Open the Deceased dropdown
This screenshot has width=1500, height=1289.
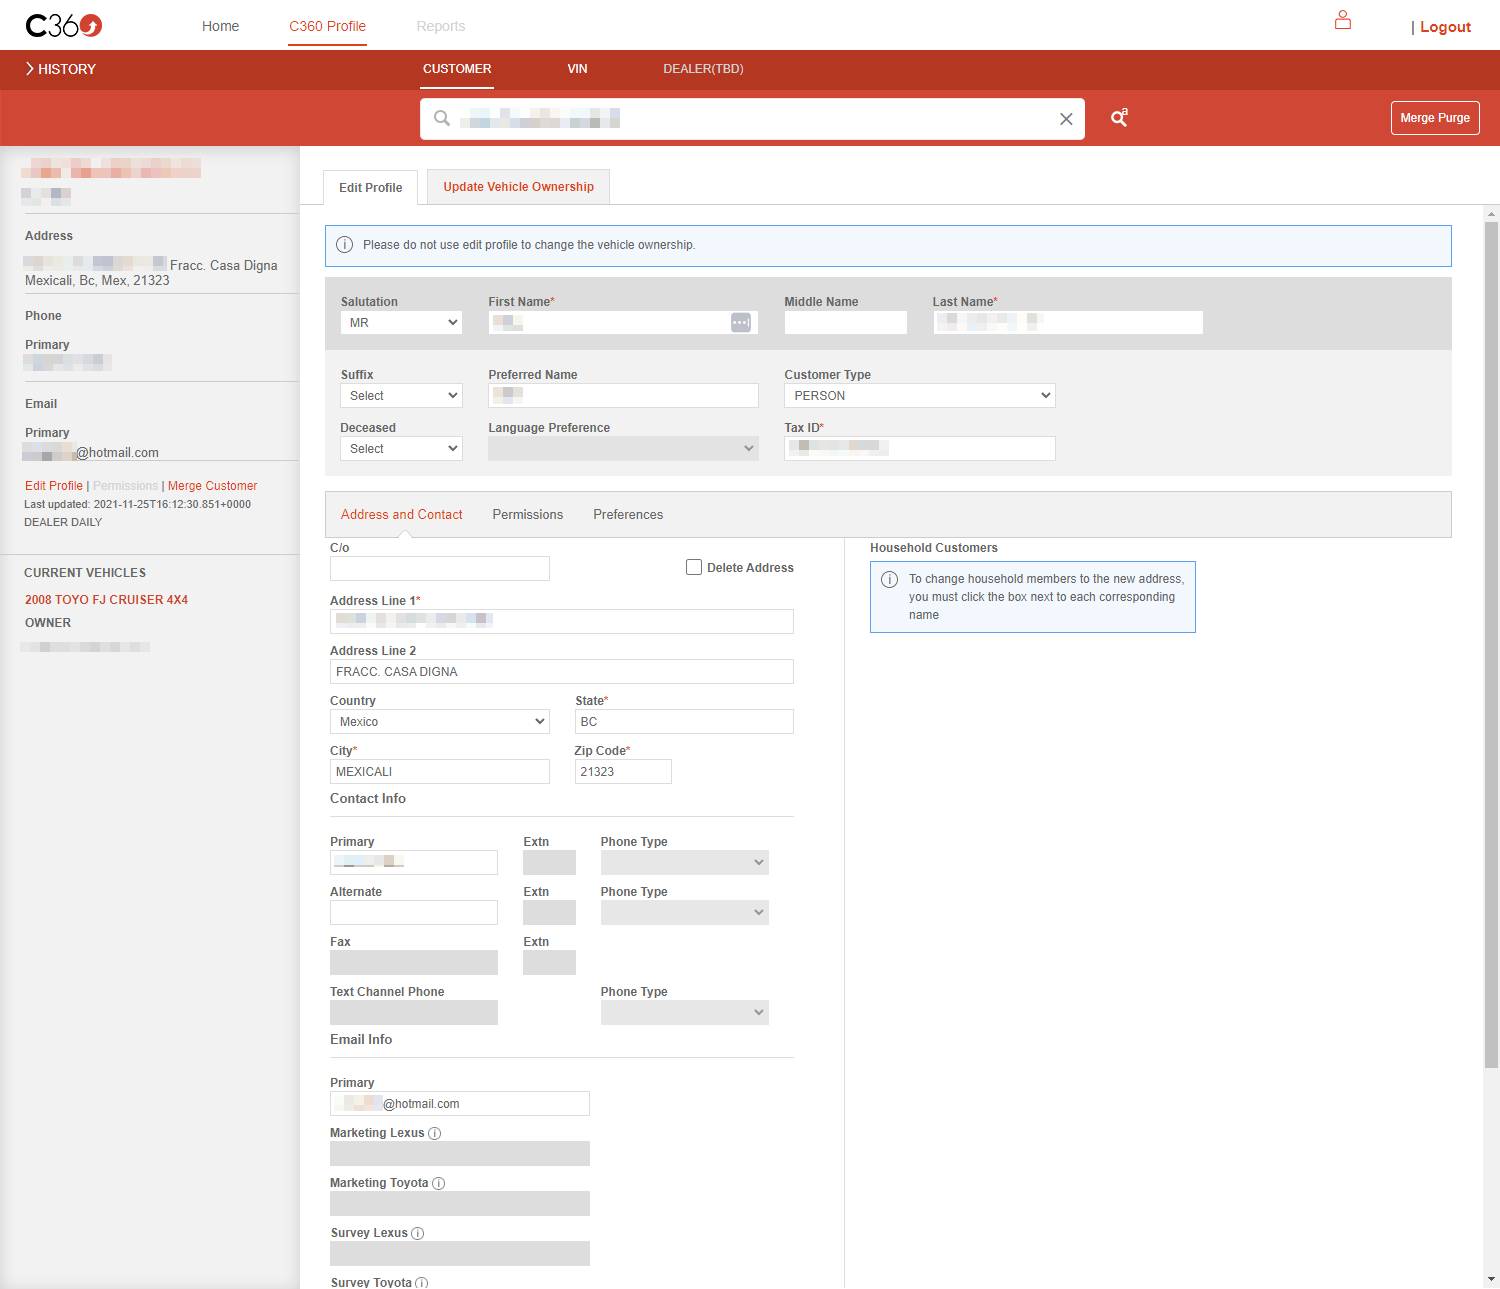coord(401,448)
